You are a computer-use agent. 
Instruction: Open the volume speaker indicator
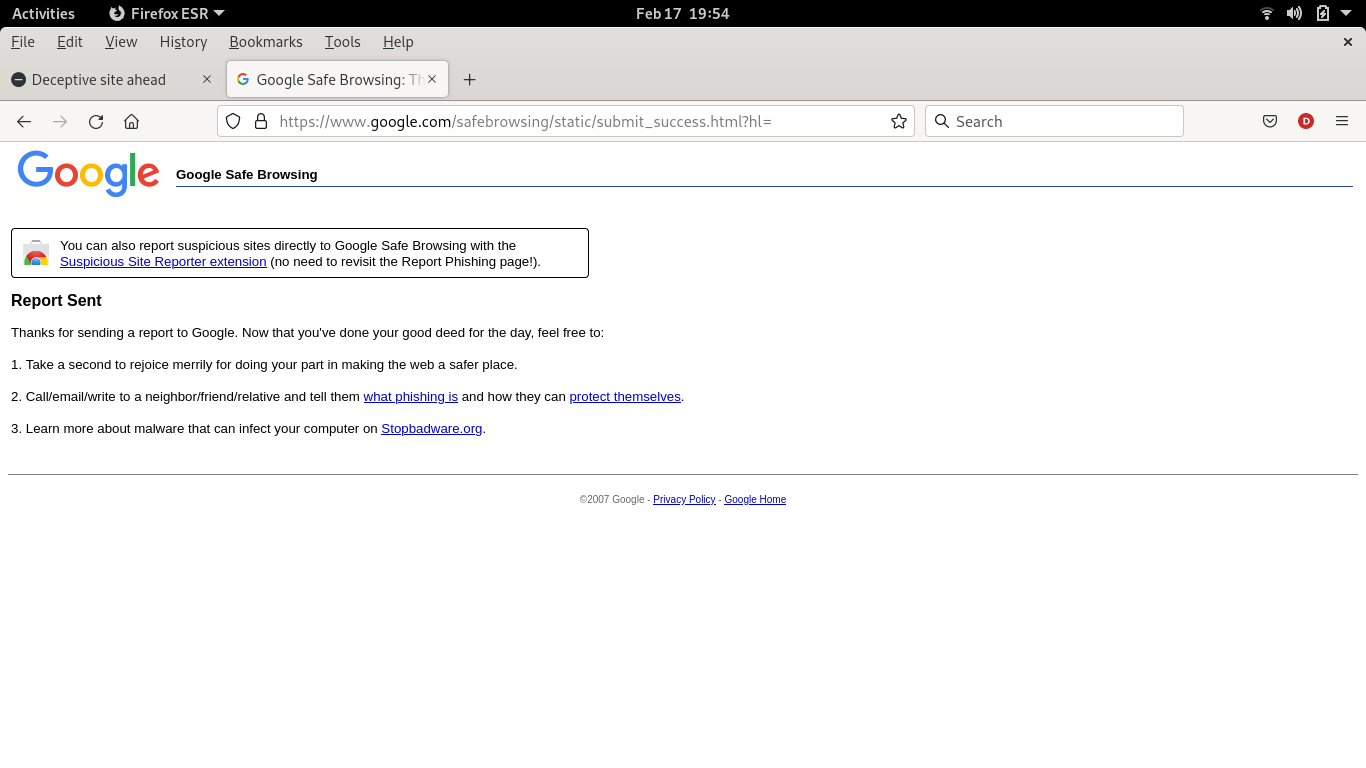1294,13
